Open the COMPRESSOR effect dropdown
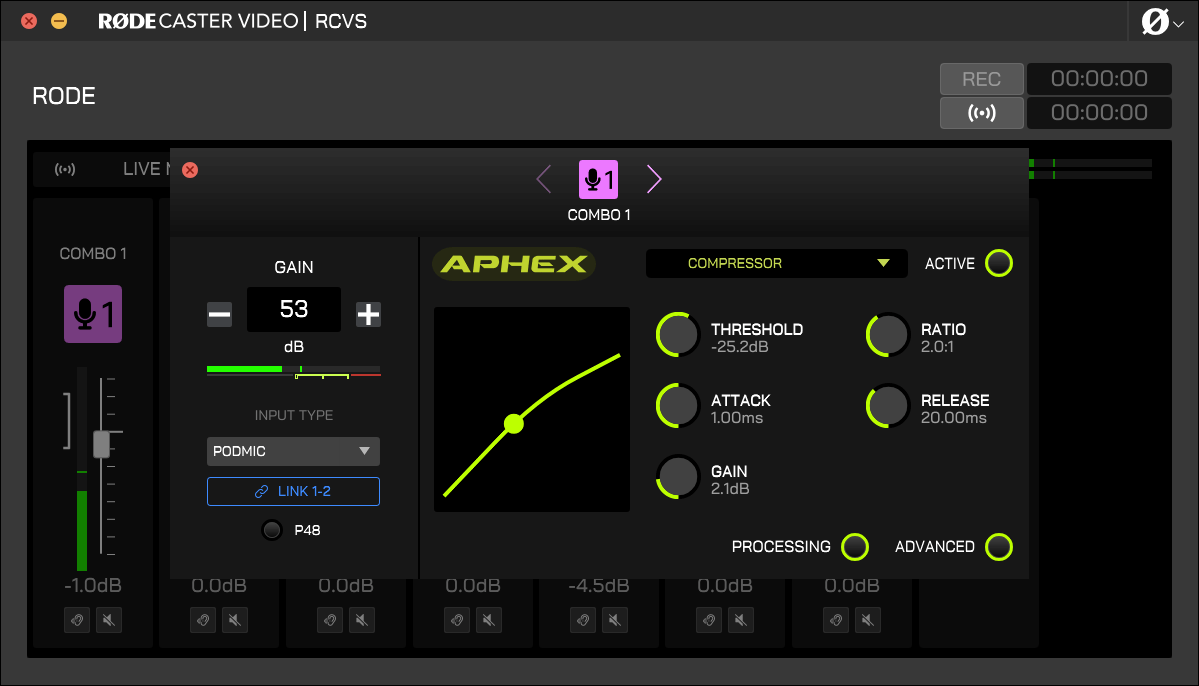The image size is (1199, 686). tap(776, 263)
